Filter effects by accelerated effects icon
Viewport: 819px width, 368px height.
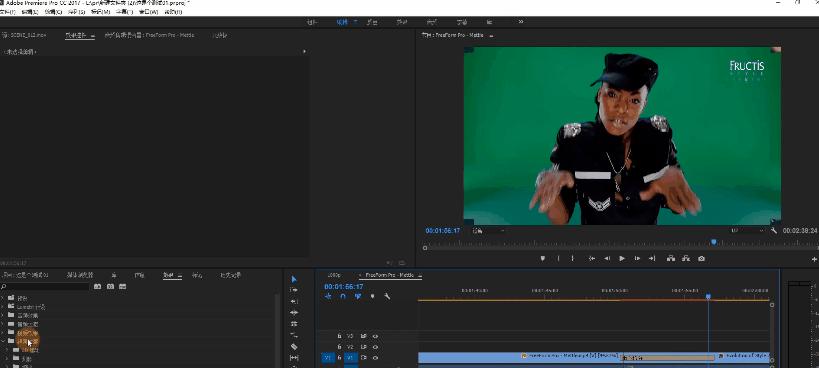point(98,287)
